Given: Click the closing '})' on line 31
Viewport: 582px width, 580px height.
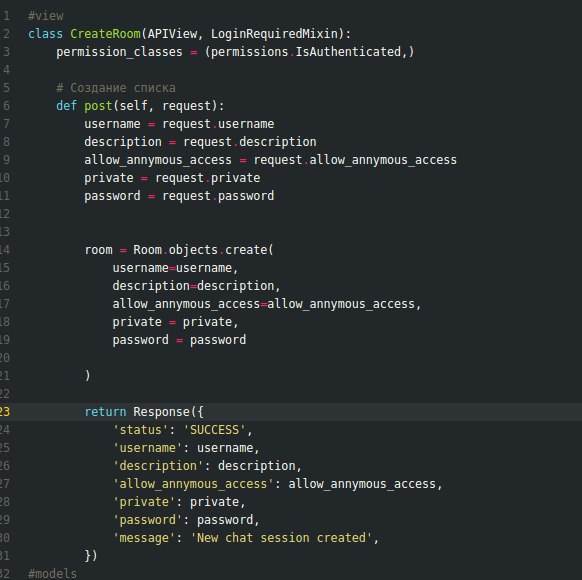Looking at the screenshot, I should coord(91,556).
